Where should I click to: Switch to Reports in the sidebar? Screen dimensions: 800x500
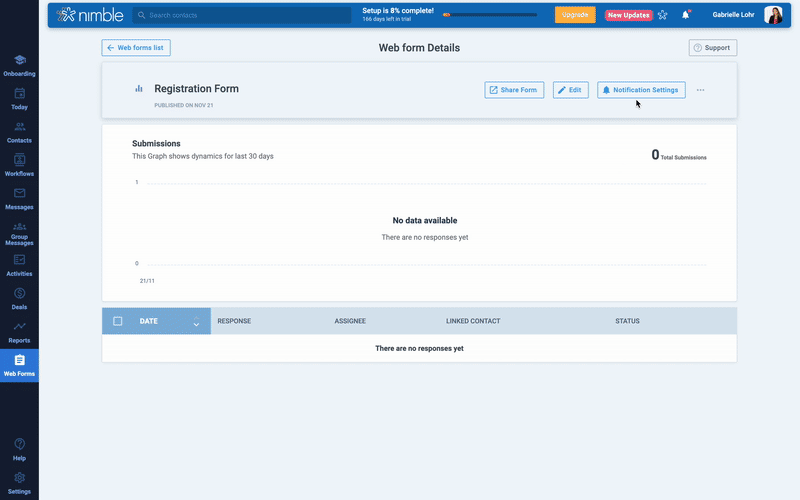pos(19,332)
